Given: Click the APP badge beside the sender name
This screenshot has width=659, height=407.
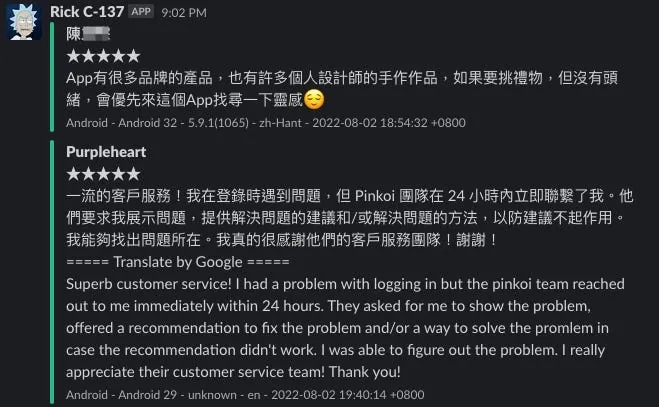Looking at the screenshot, I should (x=142, y=11).
